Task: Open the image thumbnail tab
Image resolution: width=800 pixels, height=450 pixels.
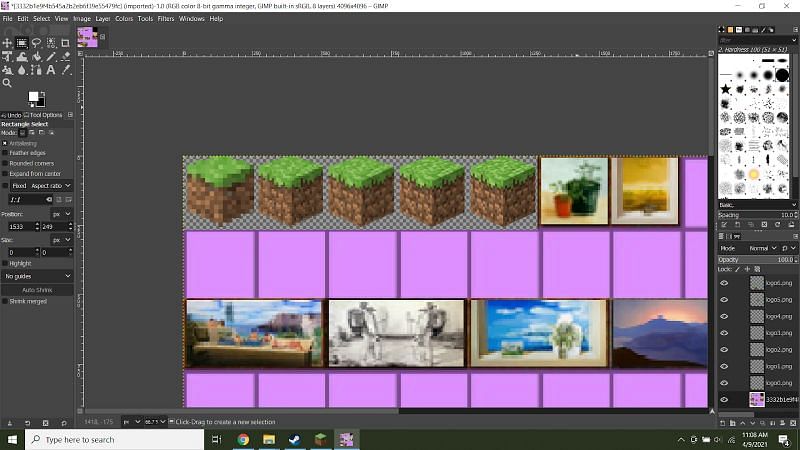Action: tap(88, 36)
